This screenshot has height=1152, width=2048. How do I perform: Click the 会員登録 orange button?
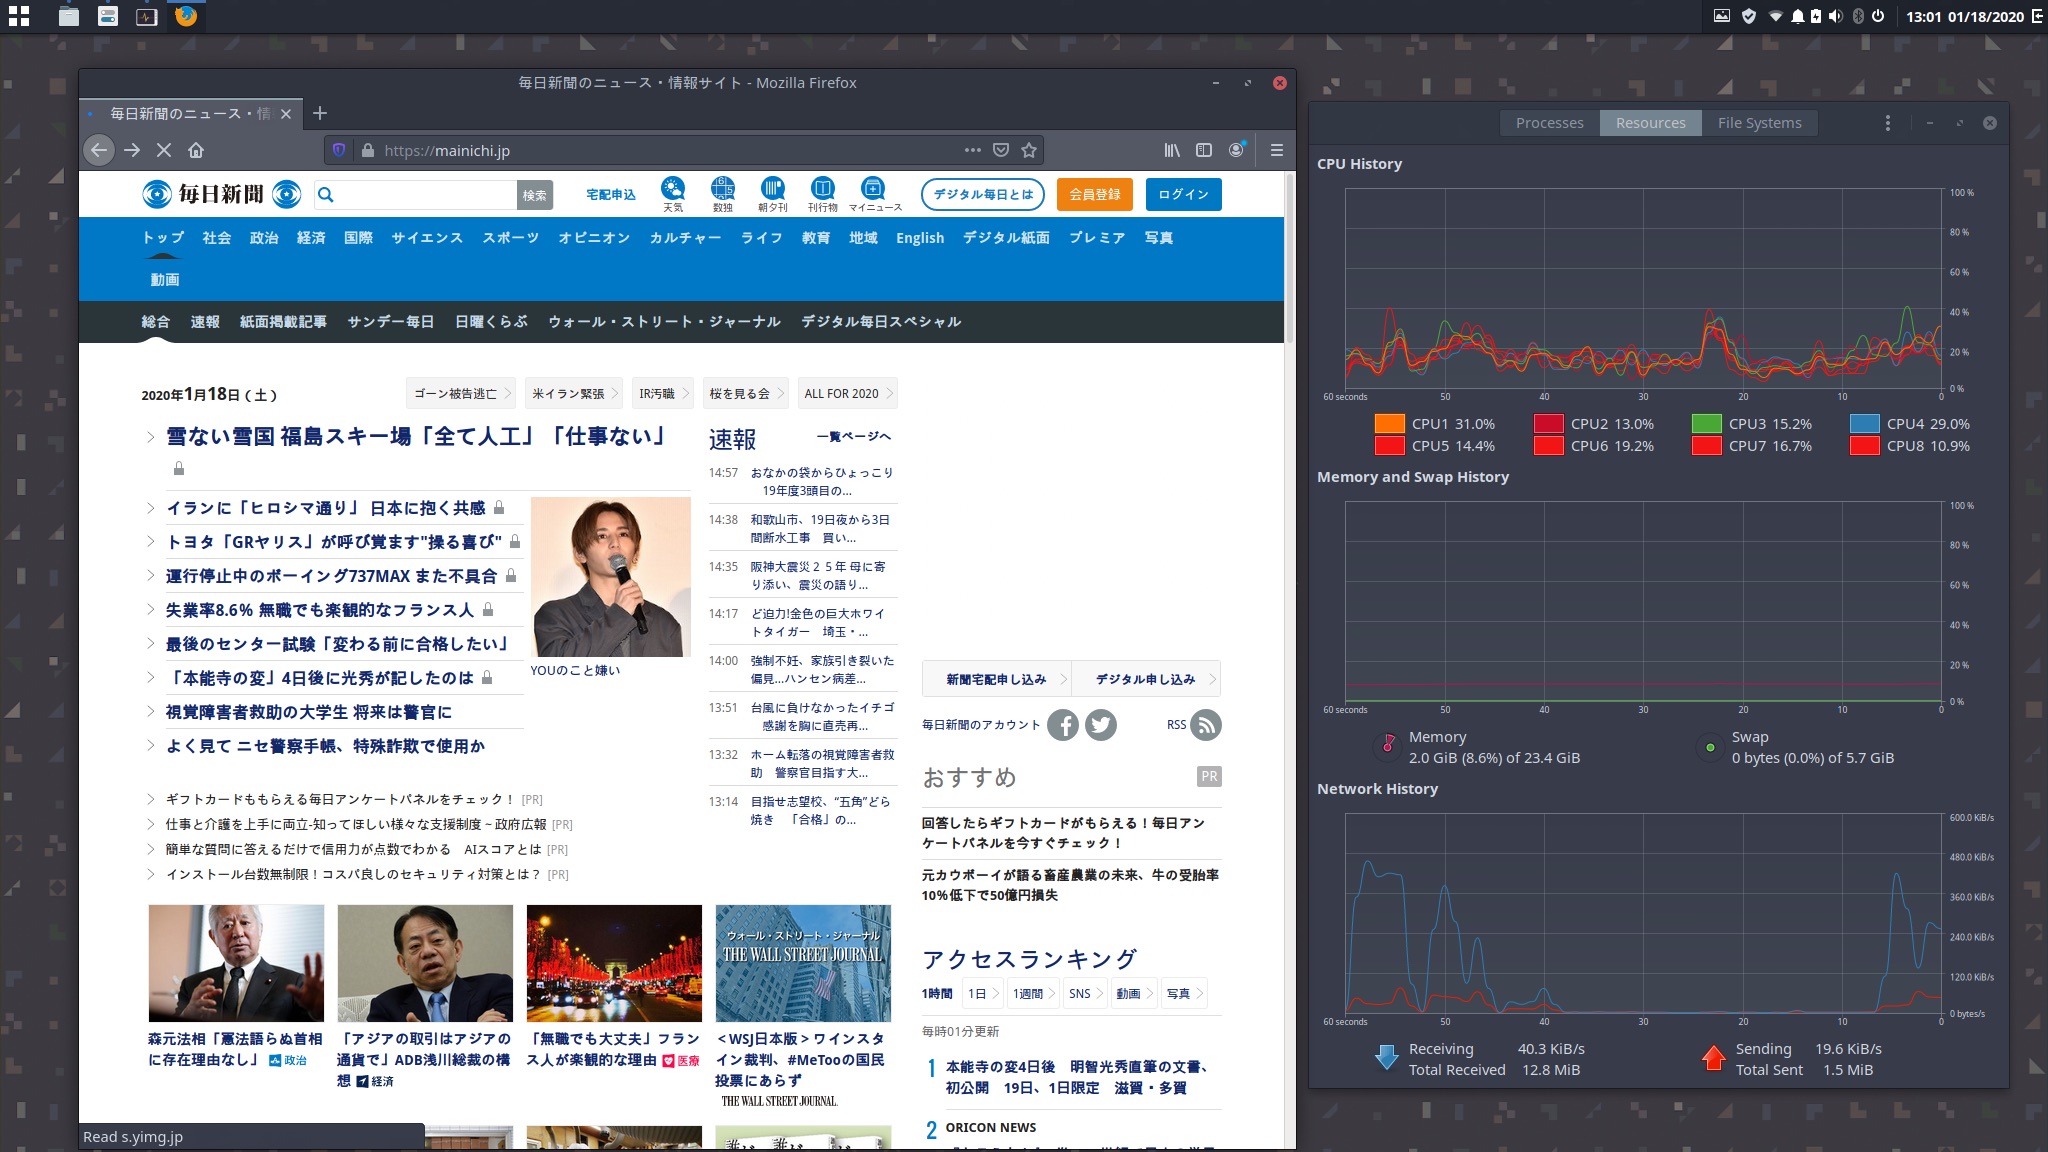tap(1095, 194)
